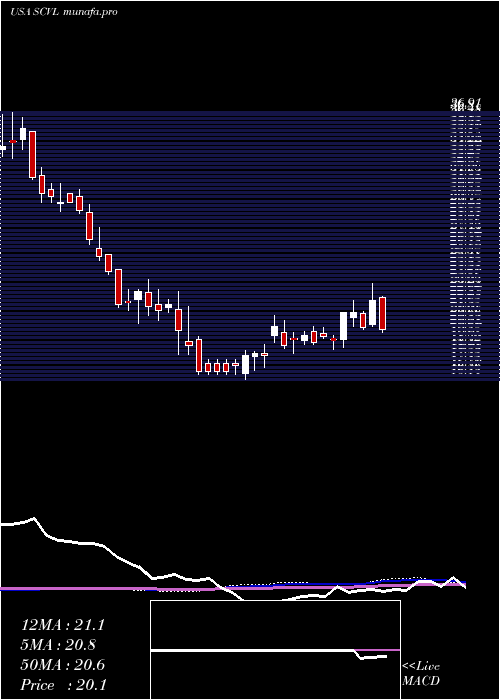Click the 5MA : 20.8 value
Image resolution: width=500 pixels, height=700 pixels.
(x=58, y=645)
